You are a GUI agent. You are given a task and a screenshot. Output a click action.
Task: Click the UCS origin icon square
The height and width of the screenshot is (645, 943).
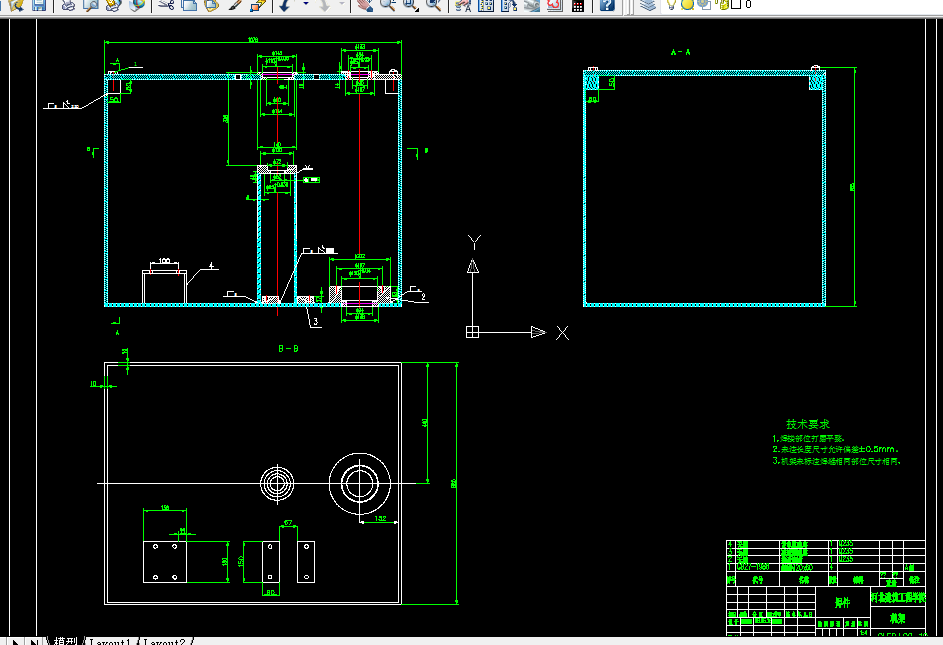473,332
